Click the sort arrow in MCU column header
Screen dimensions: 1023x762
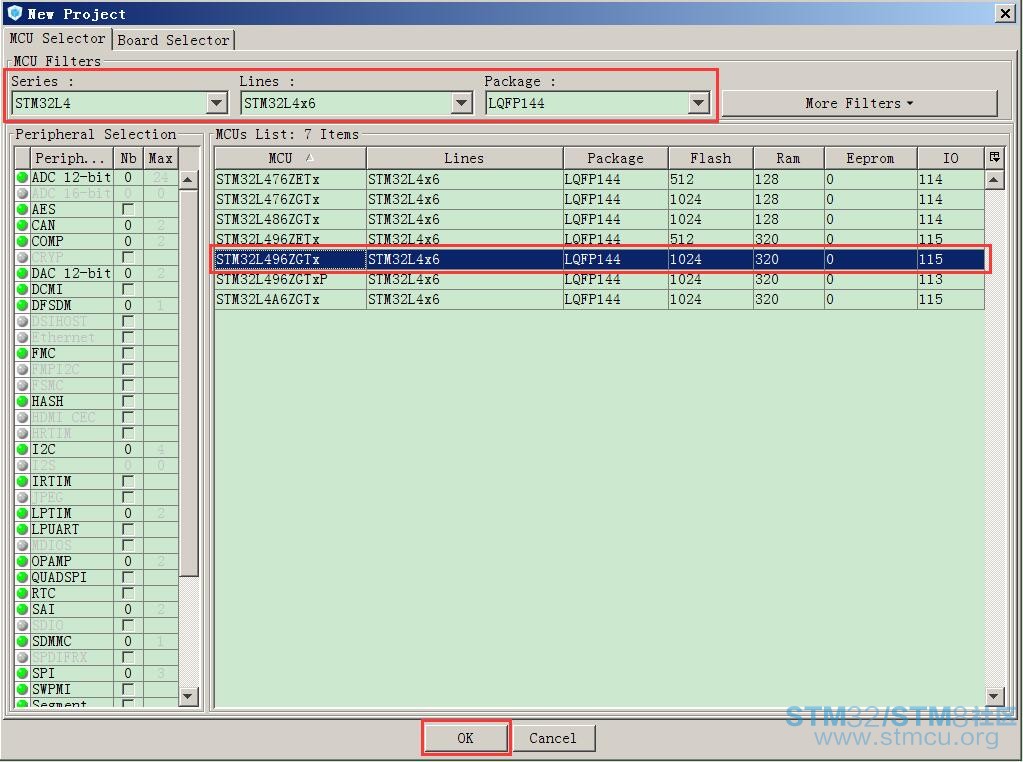coord(310,157)
